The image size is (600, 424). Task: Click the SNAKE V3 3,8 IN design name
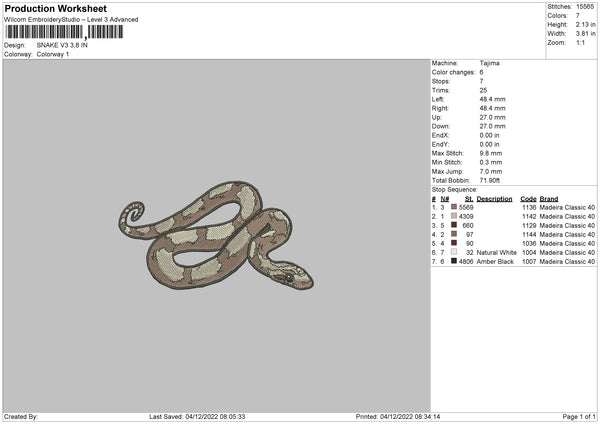pos(64,45)
